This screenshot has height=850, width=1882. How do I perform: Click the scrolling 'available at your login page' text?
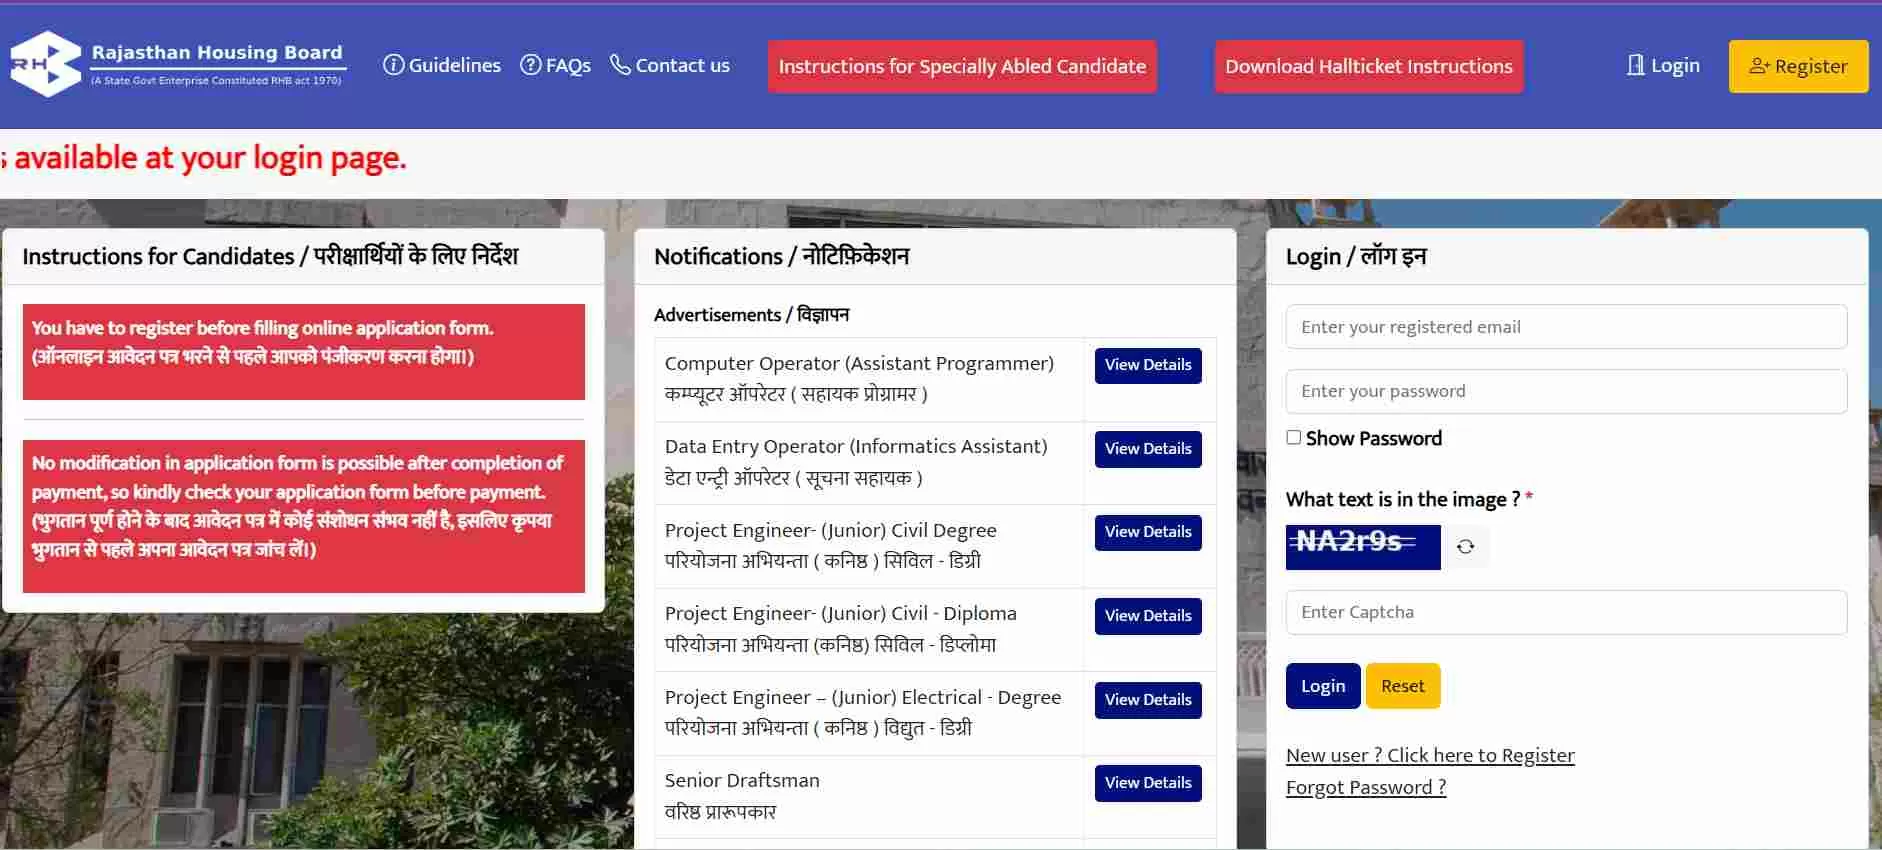click(x=205, y=158)
